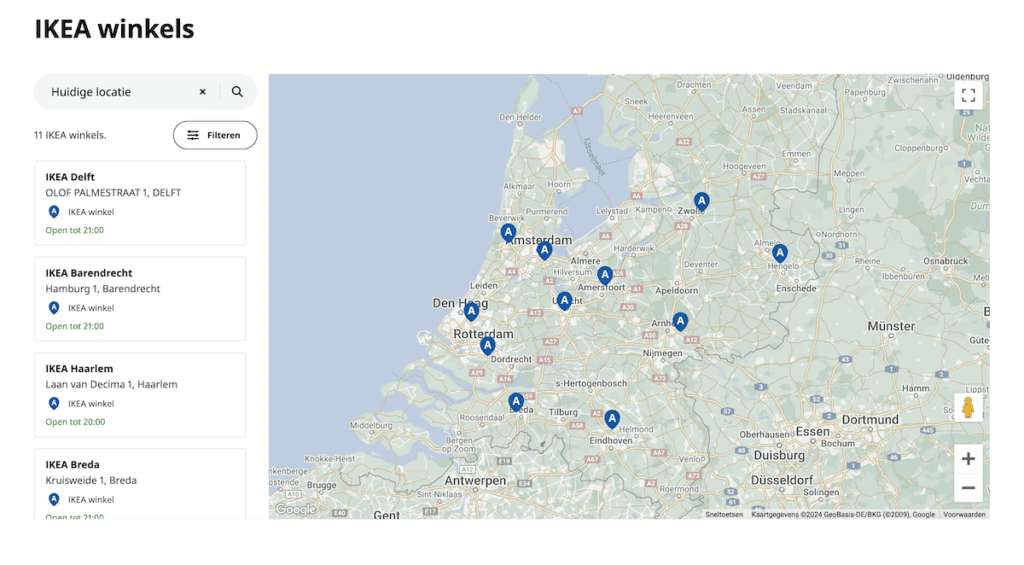This screenshot has height=565, width=1024.
Task: Zoom in the map with plus button
Action: (x=968, y=459)
